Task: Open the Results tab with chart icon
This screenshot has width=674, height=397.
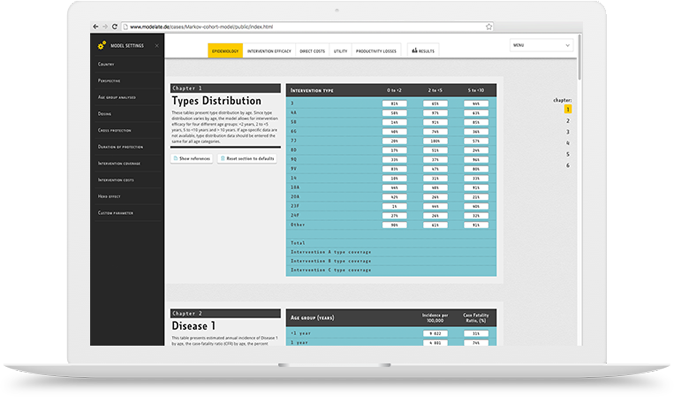Action: point(423,51)
